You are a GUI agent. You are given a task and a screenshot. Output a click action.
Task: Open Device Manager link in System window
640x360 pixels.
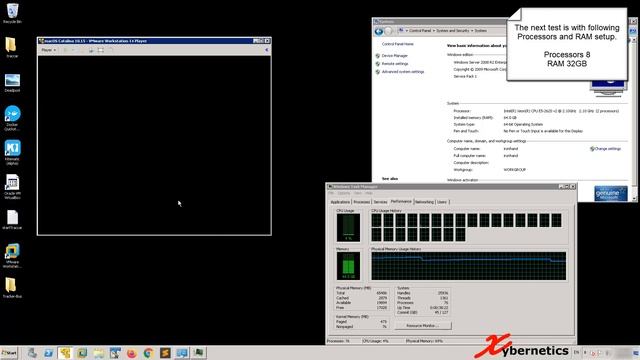coord(394,56)
